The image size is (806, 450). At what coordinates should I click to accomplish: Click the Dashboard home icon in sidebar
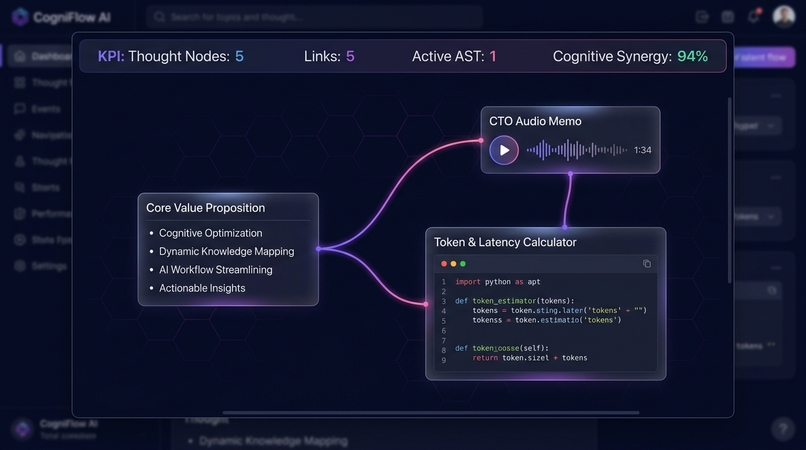(20, 56)
